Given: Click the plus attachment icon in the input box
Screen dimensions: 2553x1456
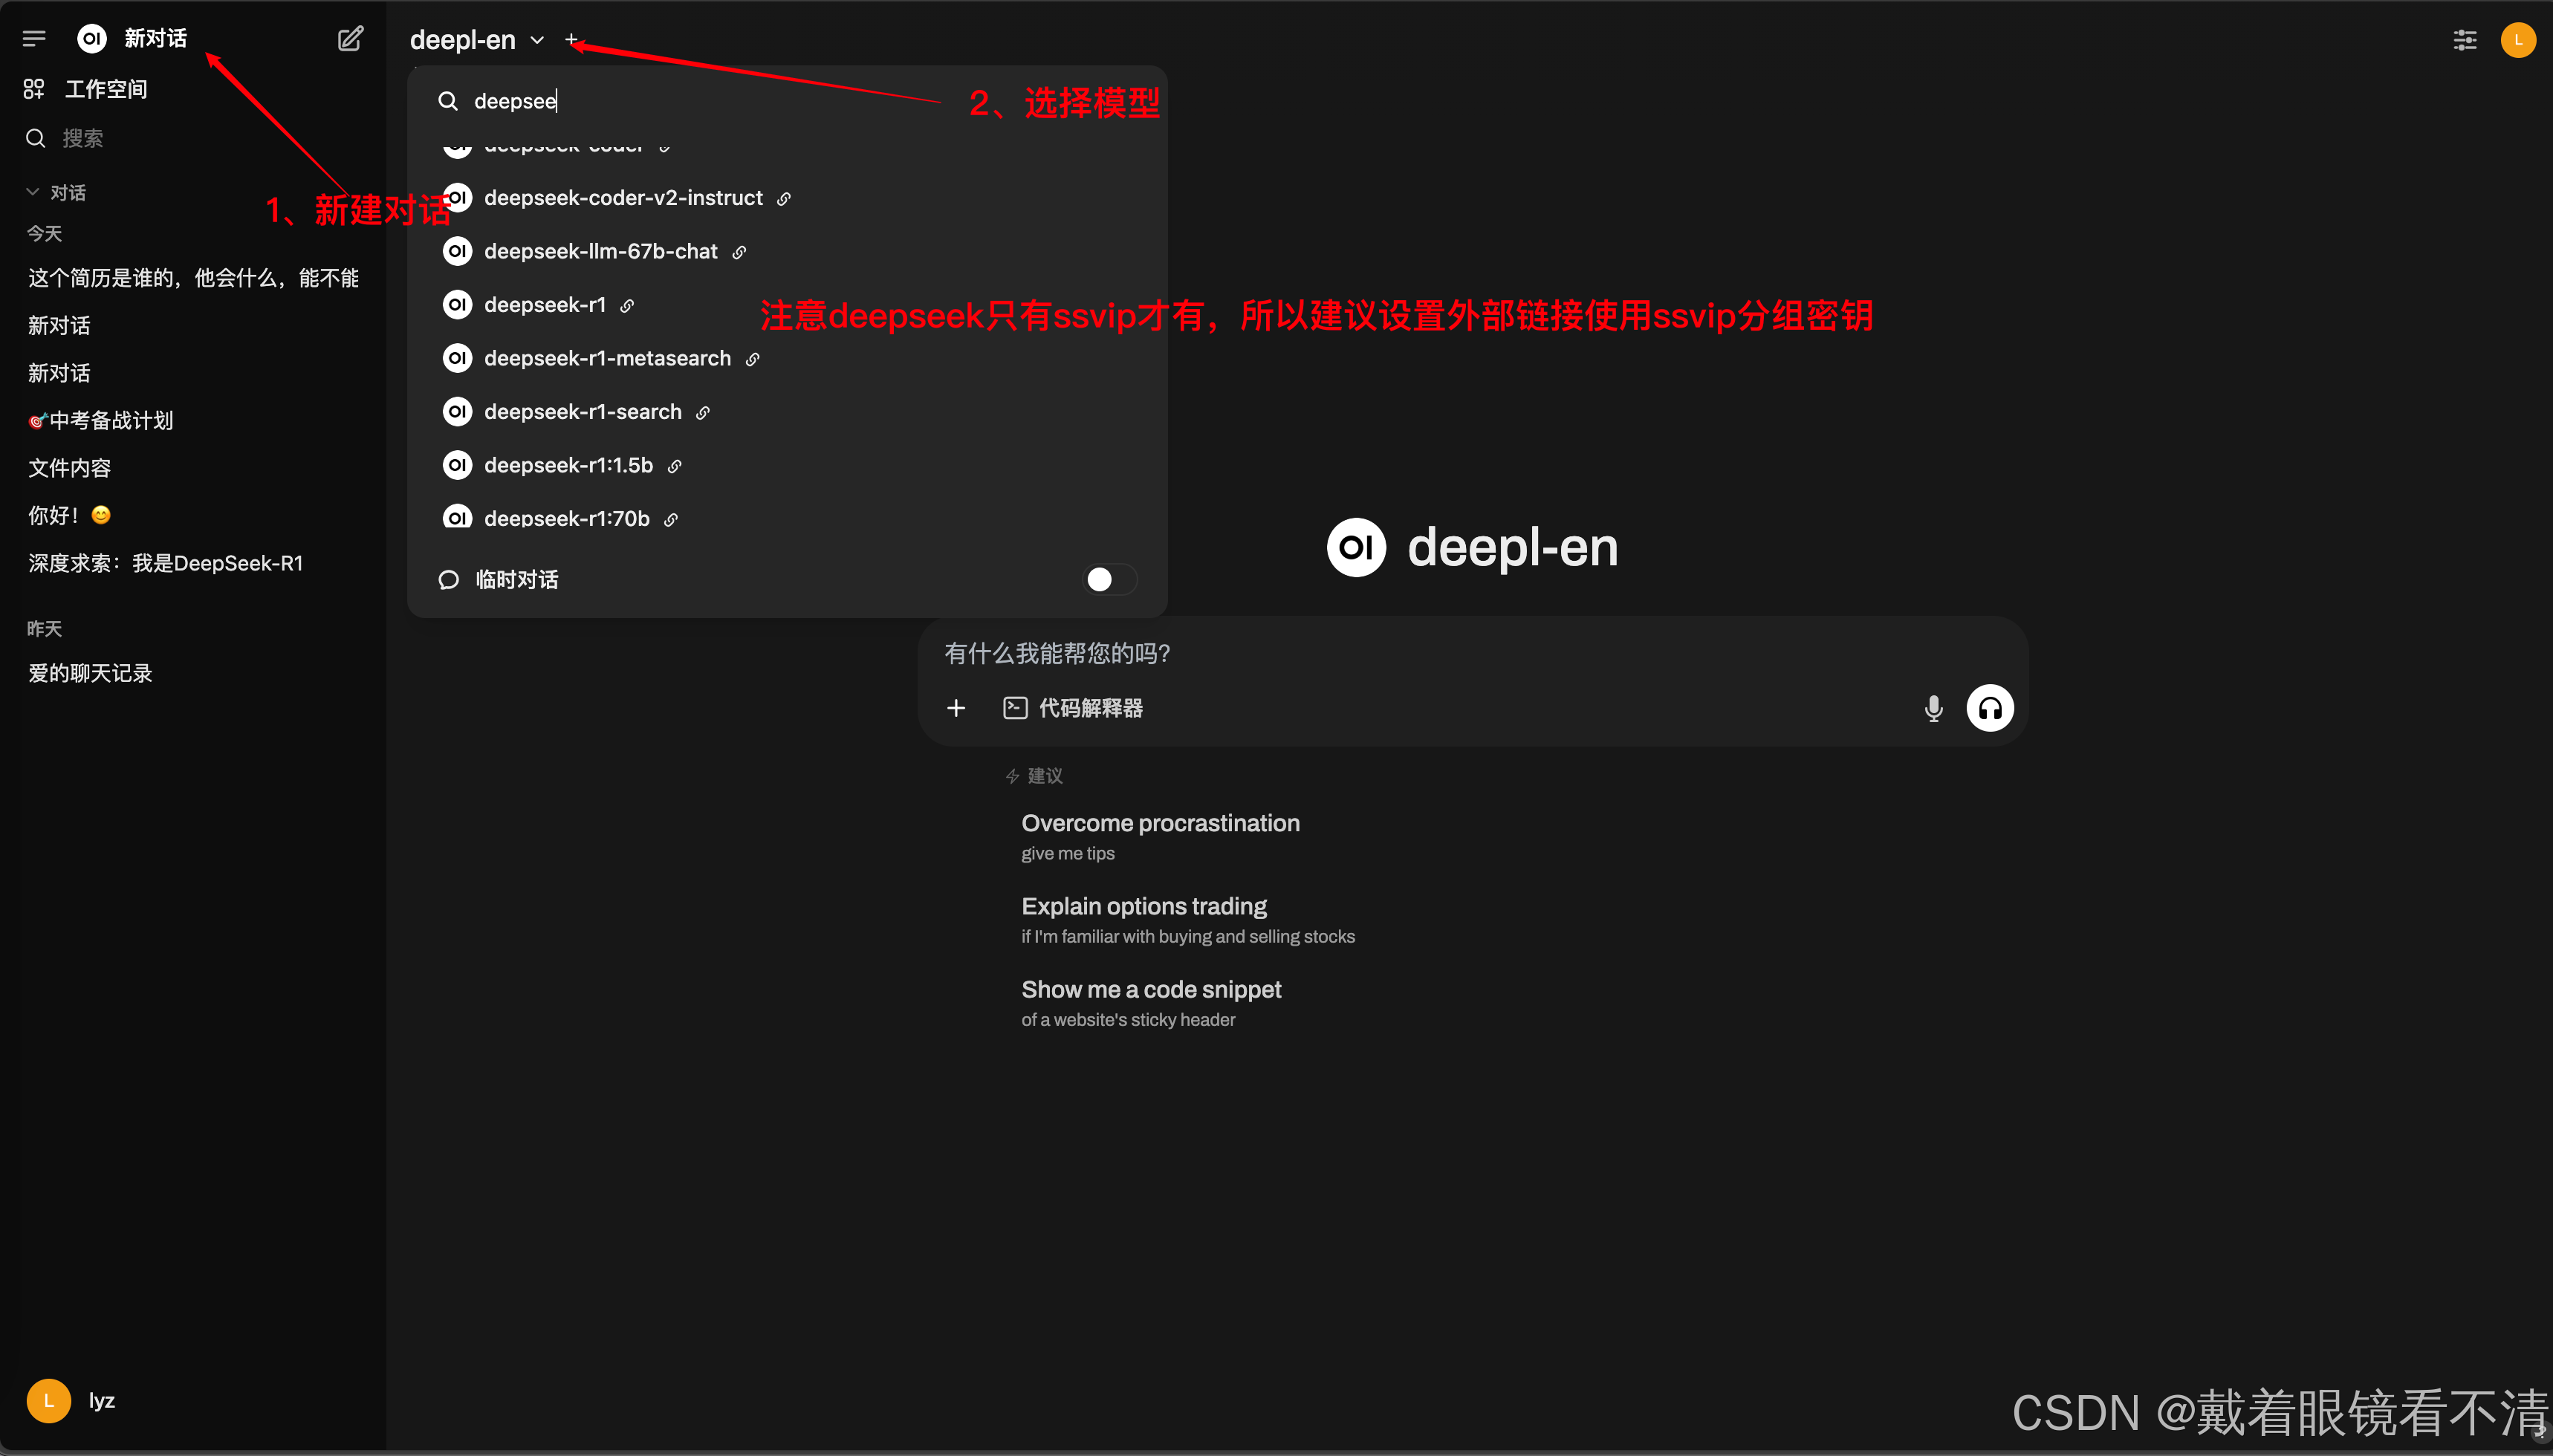Looking at the screenshot, I should 956,708.
